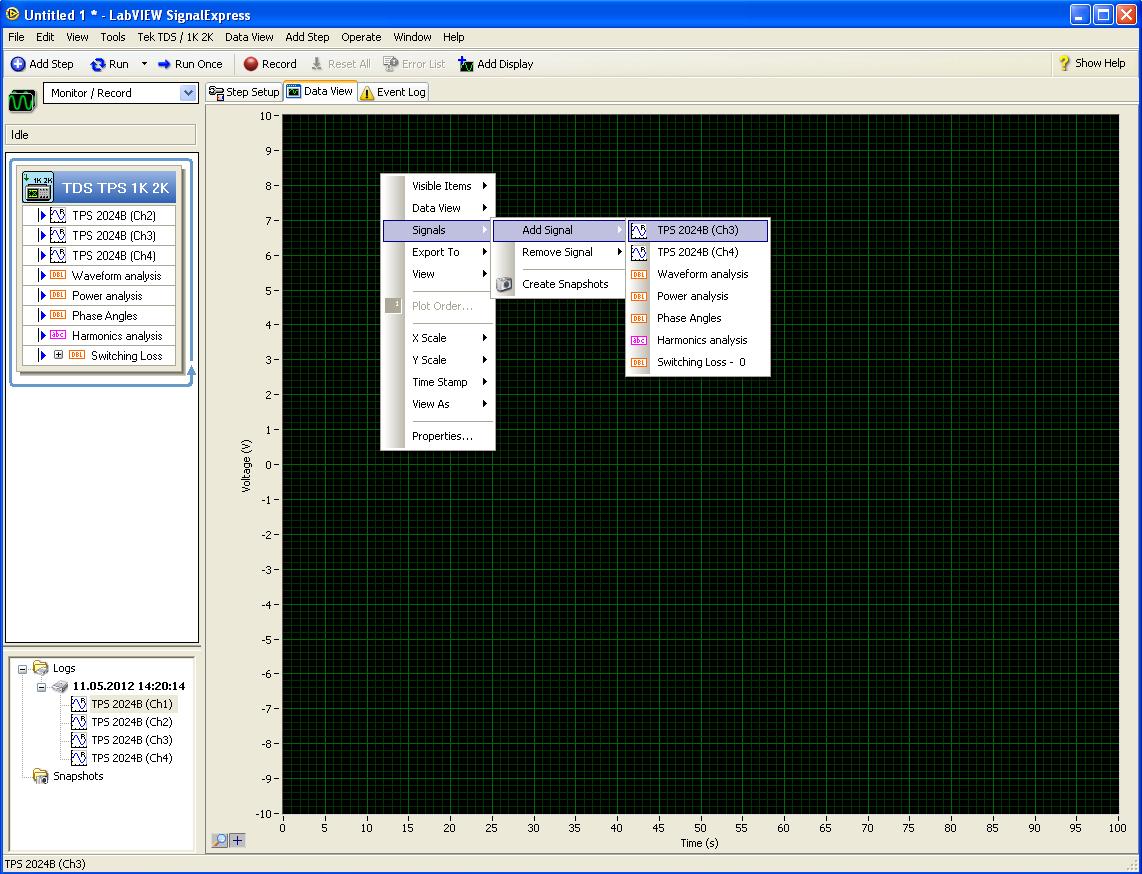
Task: Select step output TPS 2024B (Ch3)
Action: point(99,235)
